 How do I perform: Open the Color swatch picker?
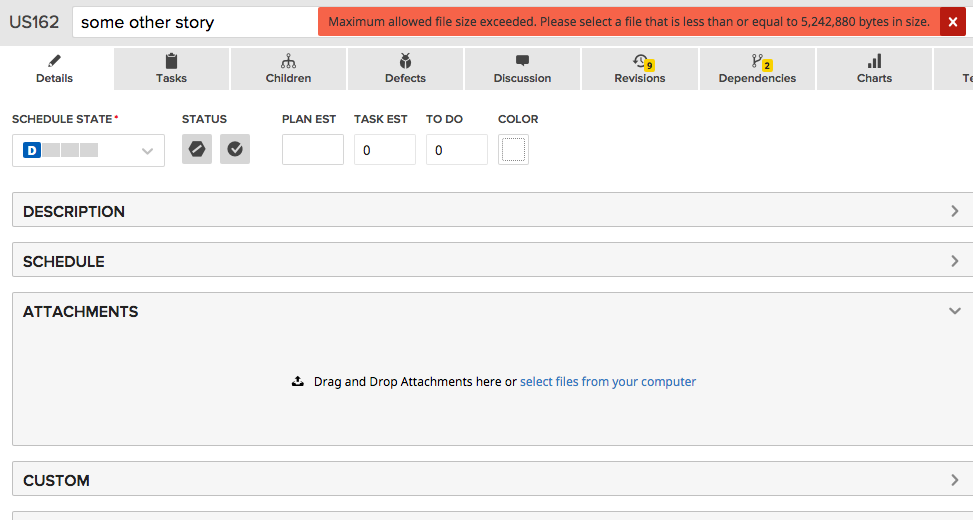513,150
